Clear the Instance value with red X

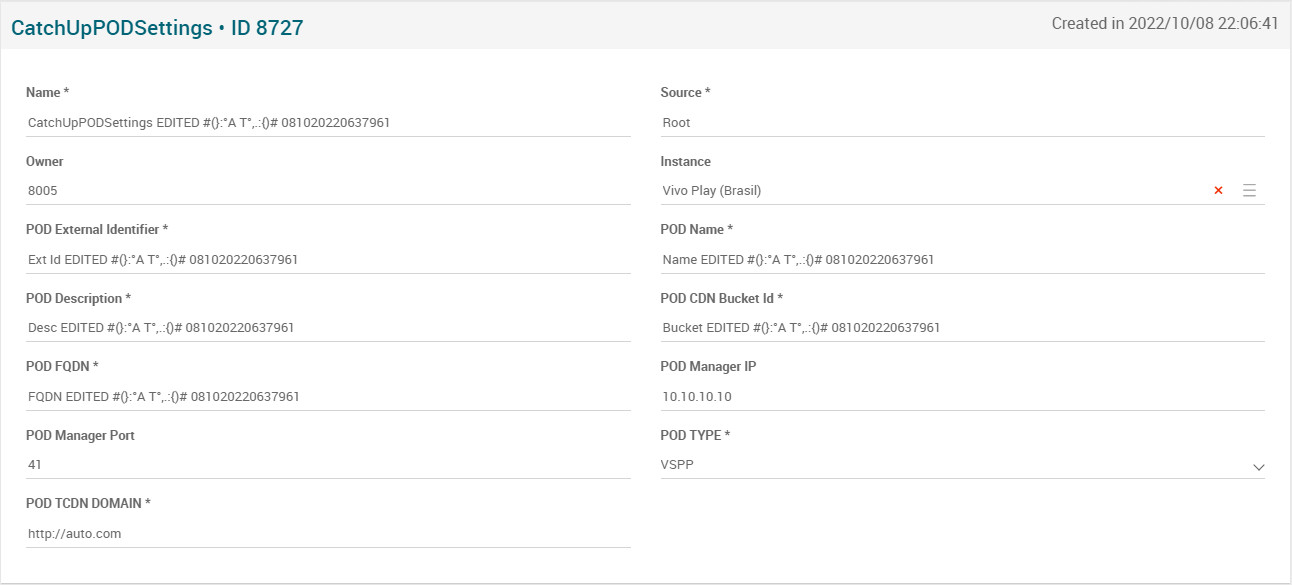tap(1218, 191)
